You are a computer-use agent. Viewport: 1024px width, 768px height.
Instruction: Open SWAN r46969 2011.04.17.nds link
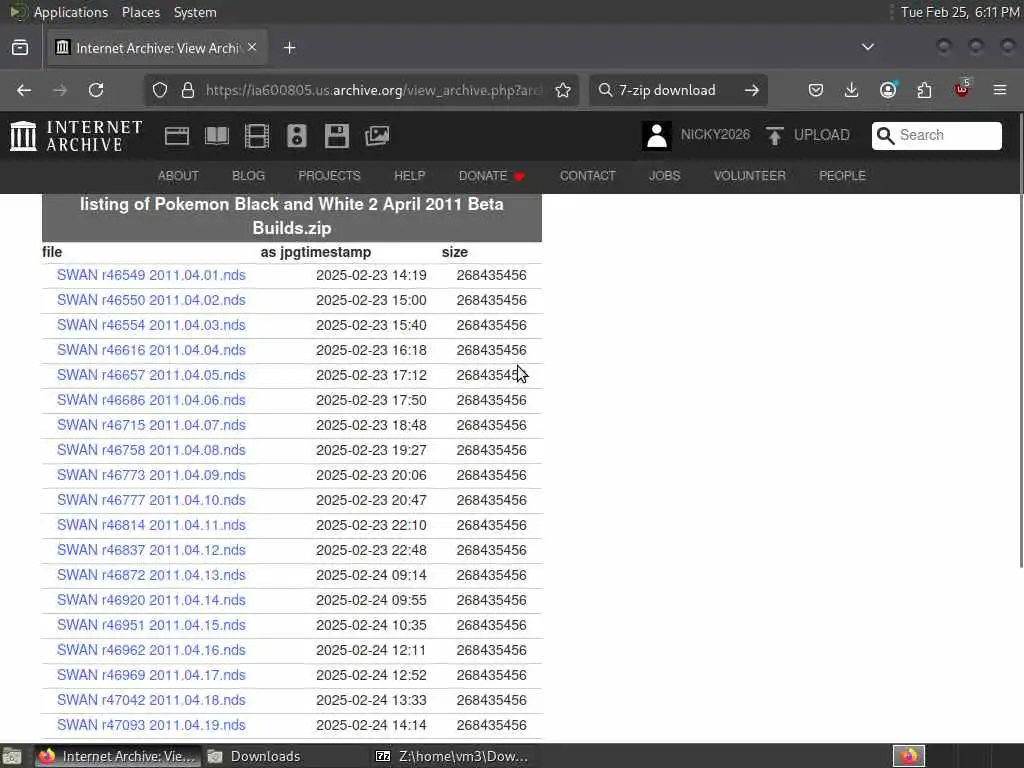(151, 675)
